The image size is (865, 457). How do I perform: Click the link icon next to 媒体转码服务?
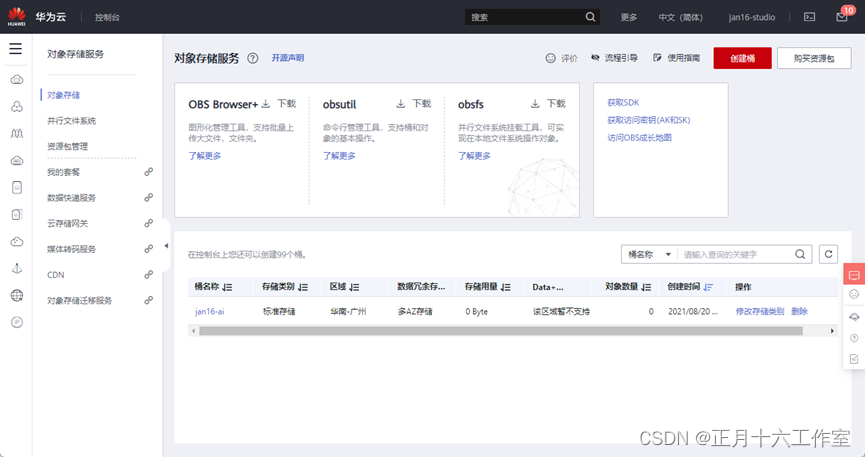point(148,249)
